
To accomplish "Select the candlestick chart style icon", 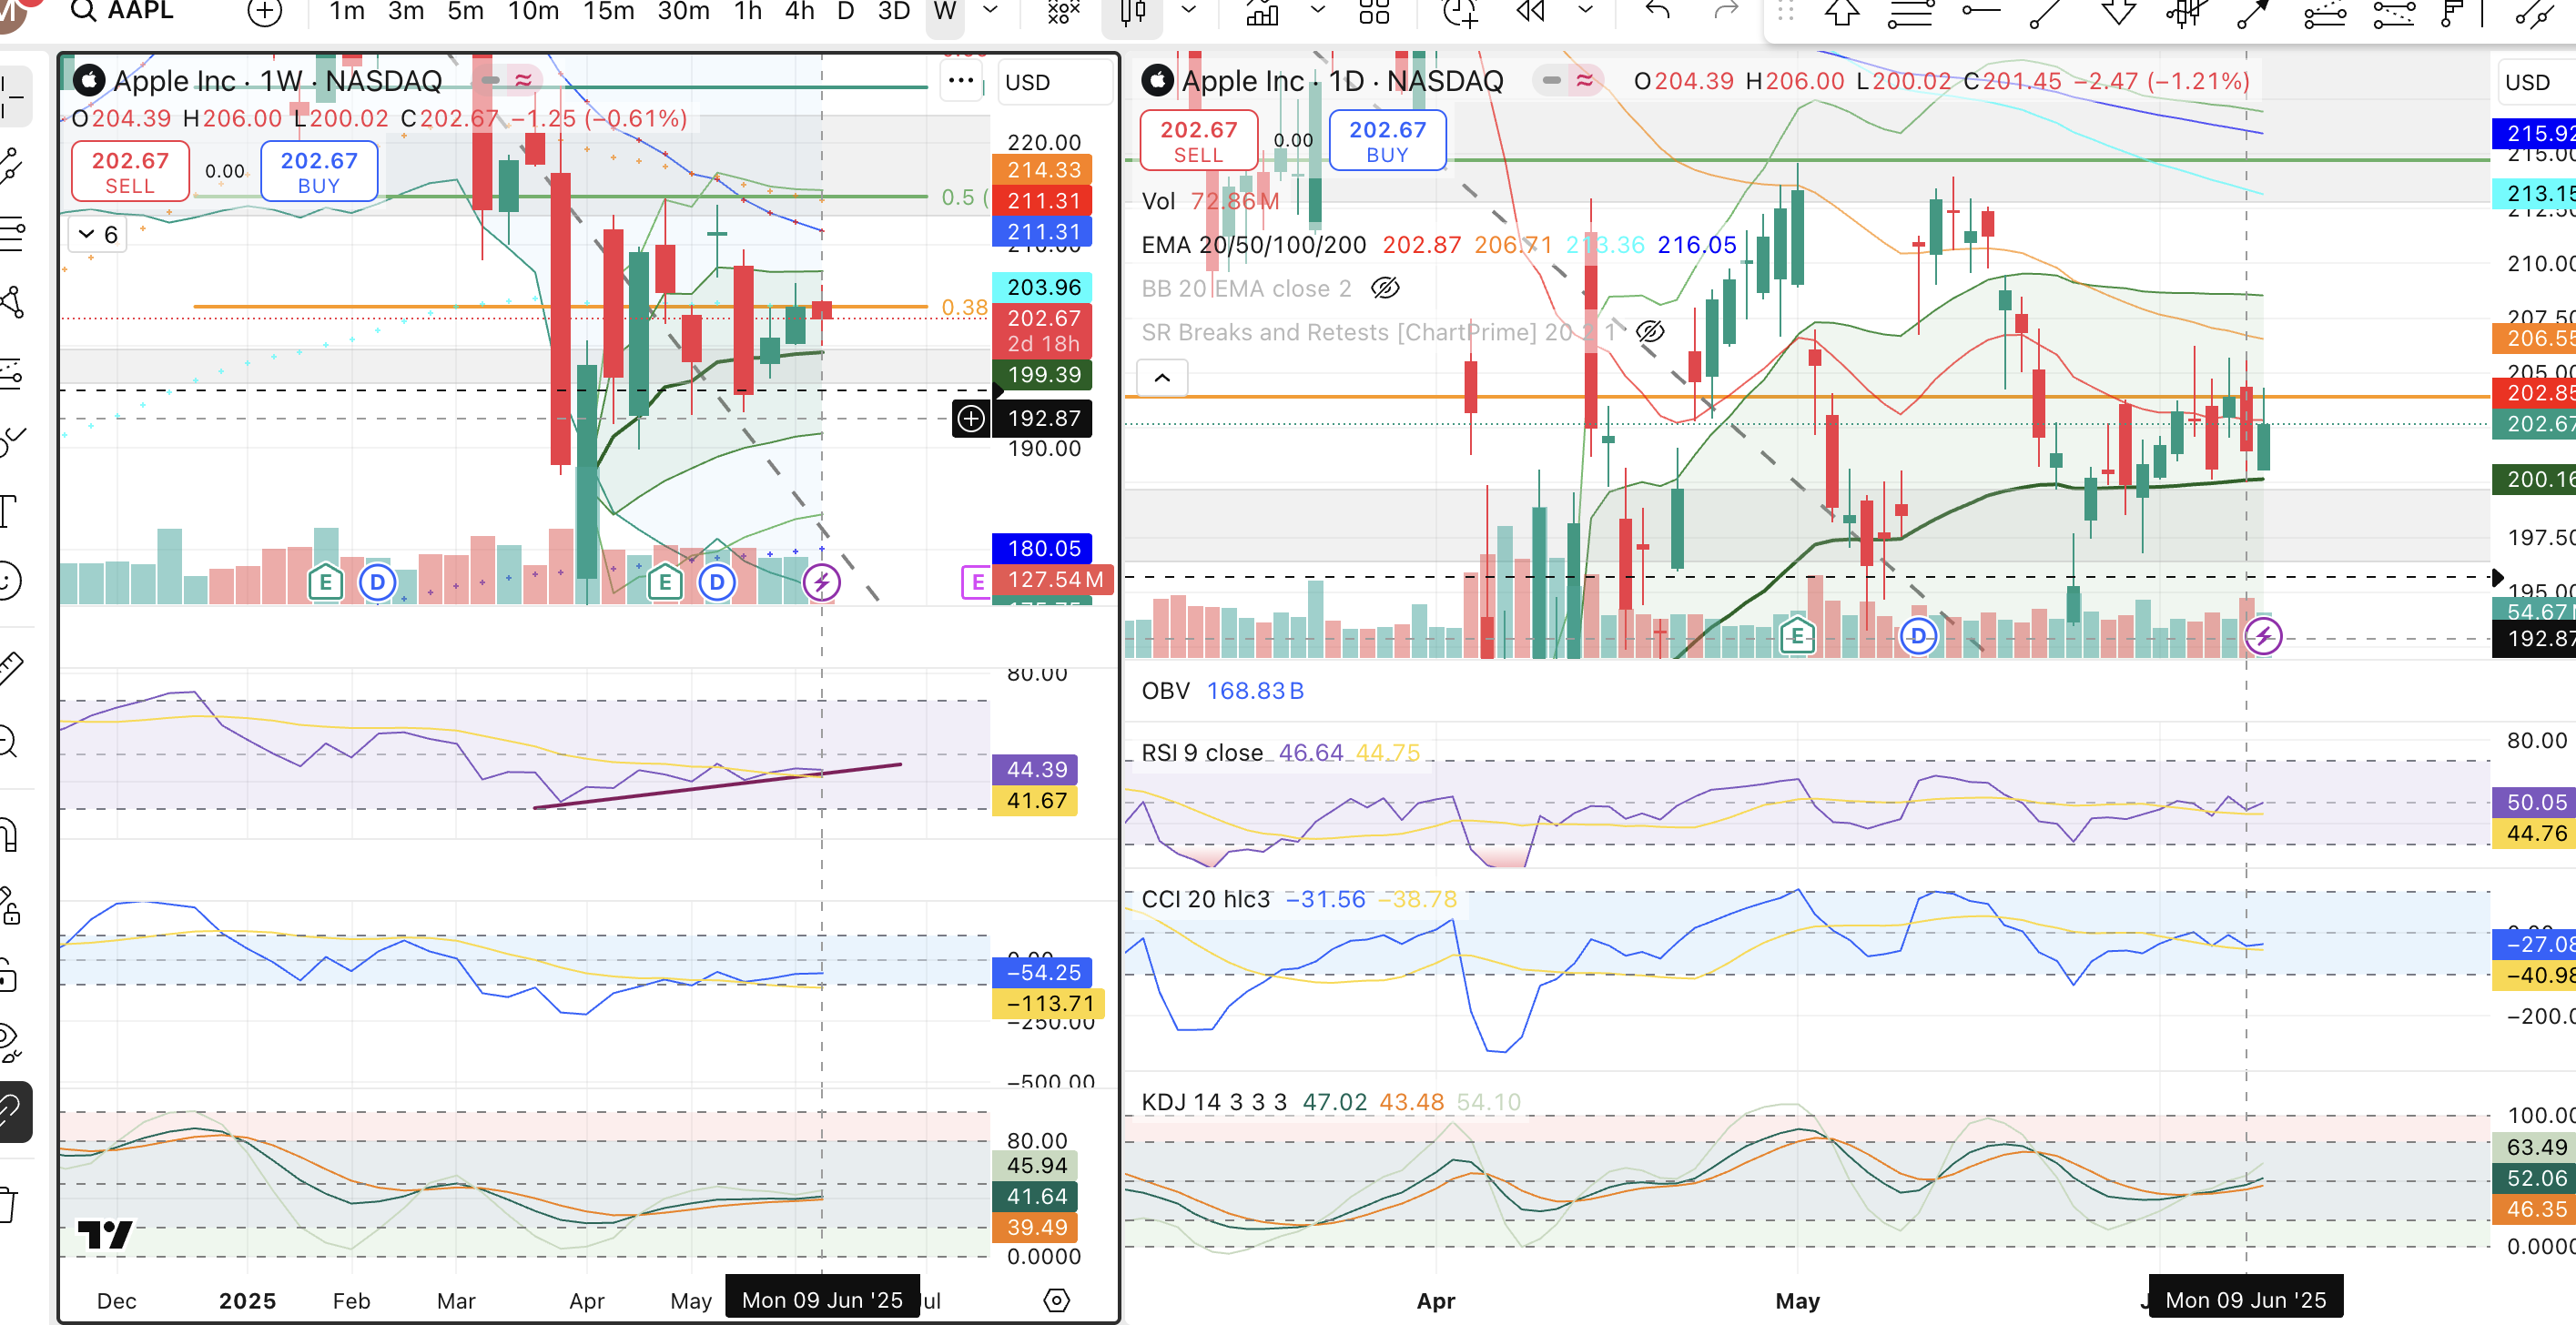I will pos(1133,12).
